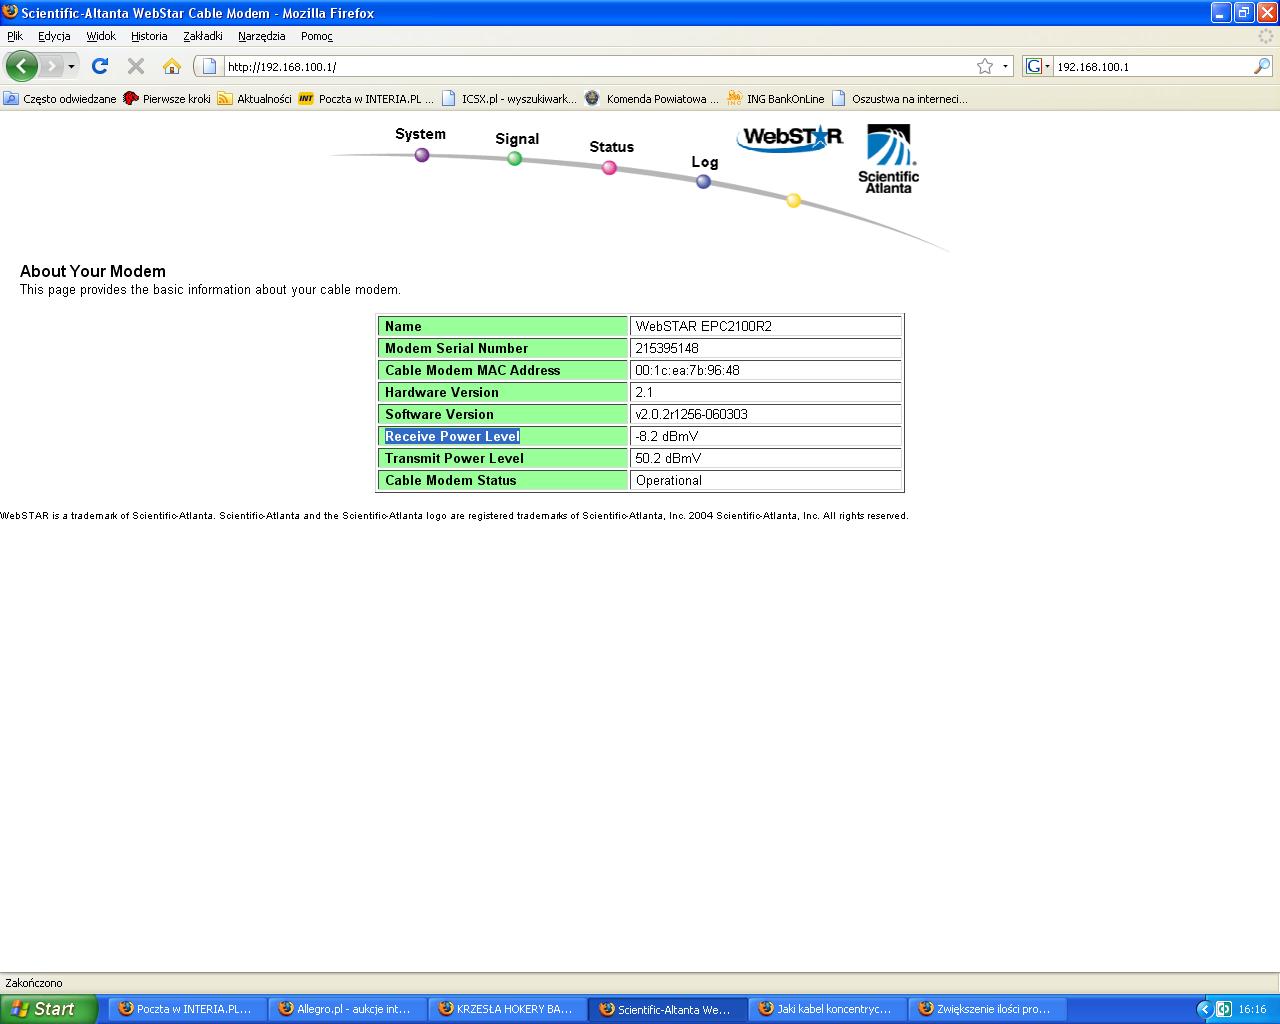The width and height of the screenshot is (1280, 1024).
Task: Click serial number 215395148
Action: tap(667, 348)
